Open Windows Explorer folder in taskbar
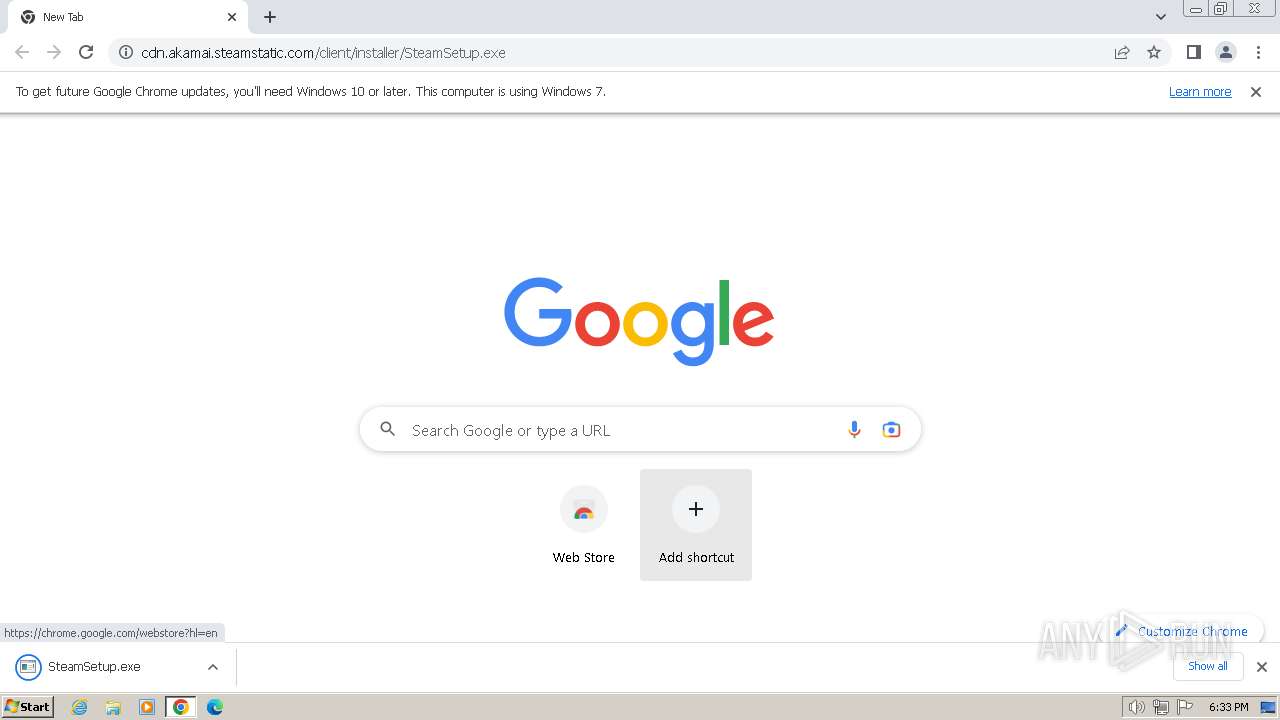 (x=113, y=707)
